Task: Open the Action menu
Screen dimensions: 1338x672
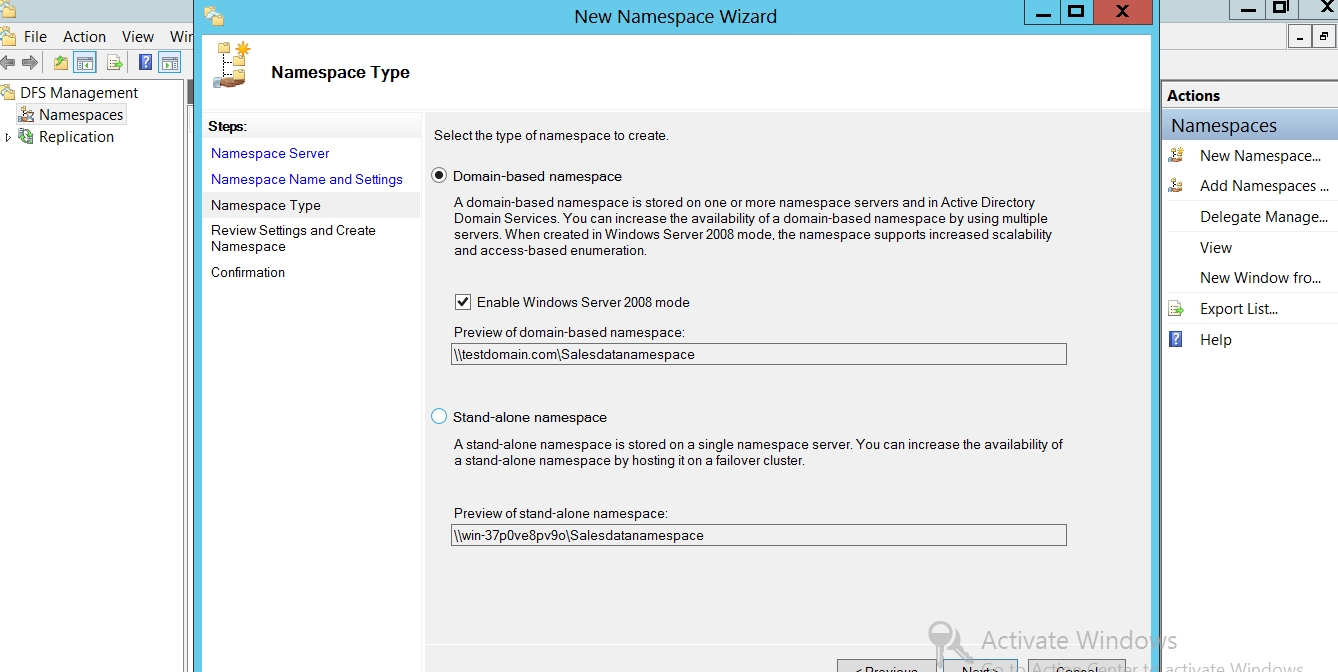Action: 84,37
